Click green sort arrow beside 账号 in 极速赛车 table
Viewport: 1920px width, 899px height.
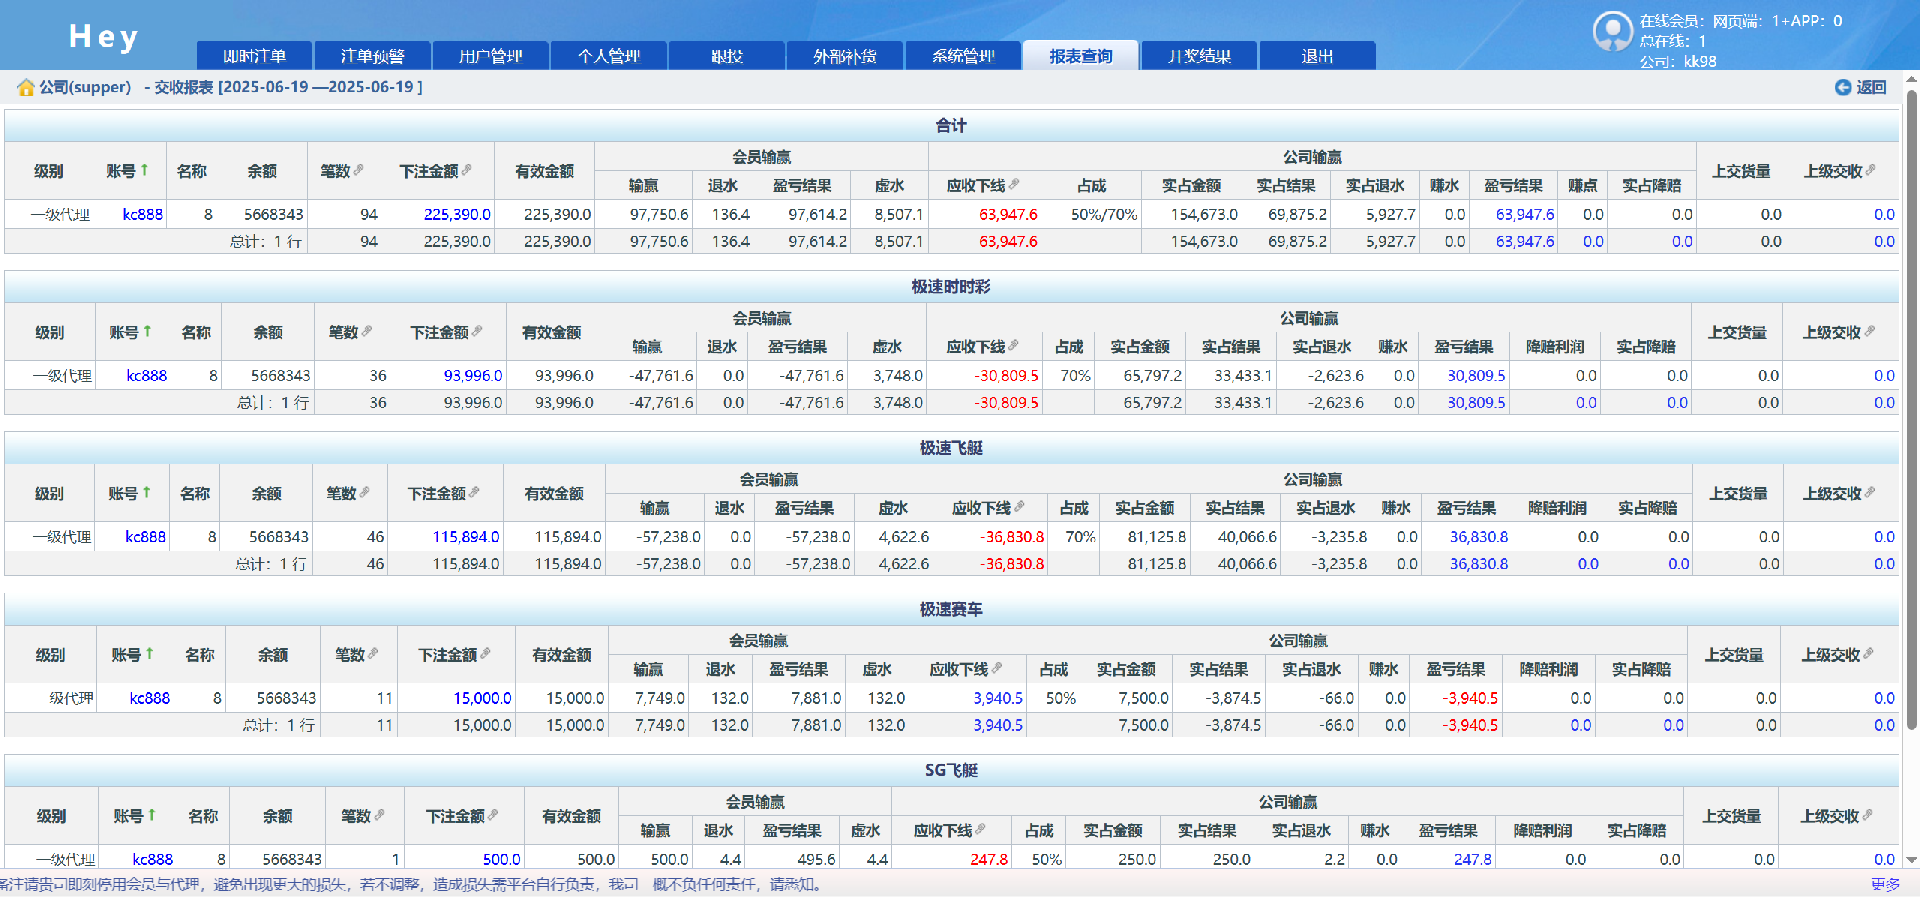tap(150, 654)
